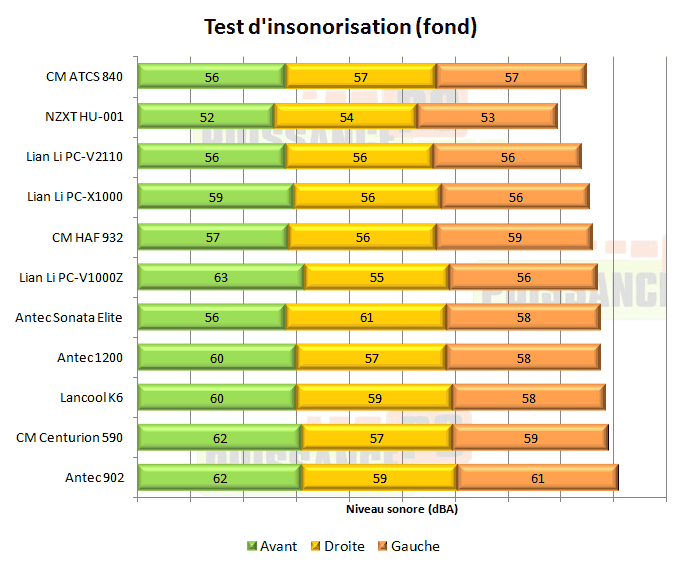
Task: Click the chart title Test d'insonorisation
Action: [x=340, y=27]
